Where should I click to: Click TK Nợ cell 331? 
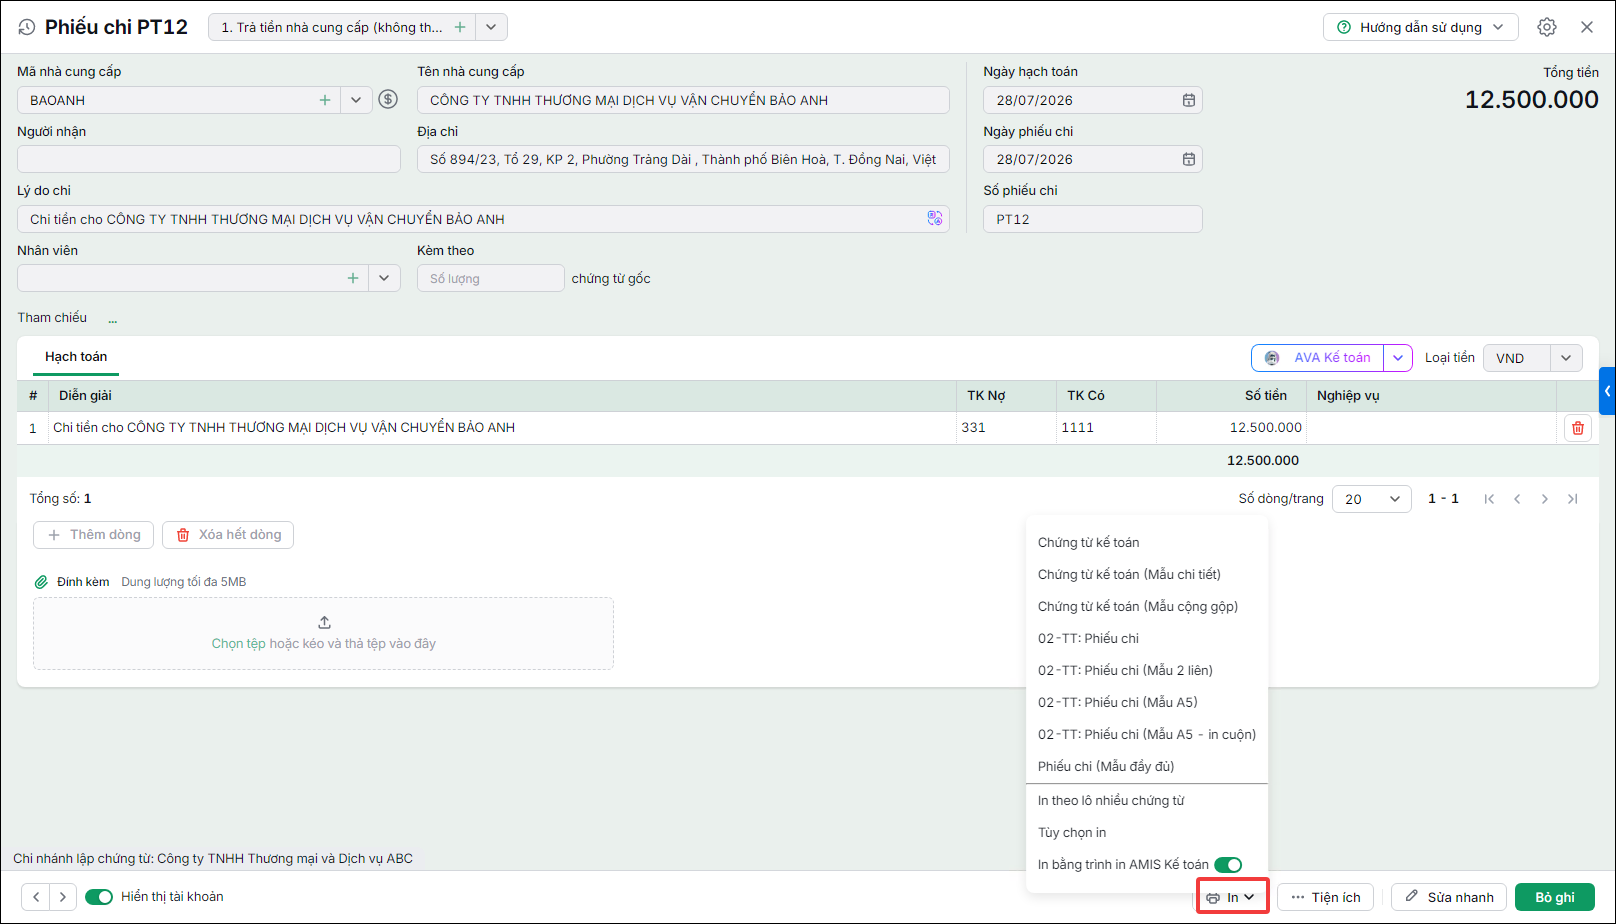tap(1006, 428)
